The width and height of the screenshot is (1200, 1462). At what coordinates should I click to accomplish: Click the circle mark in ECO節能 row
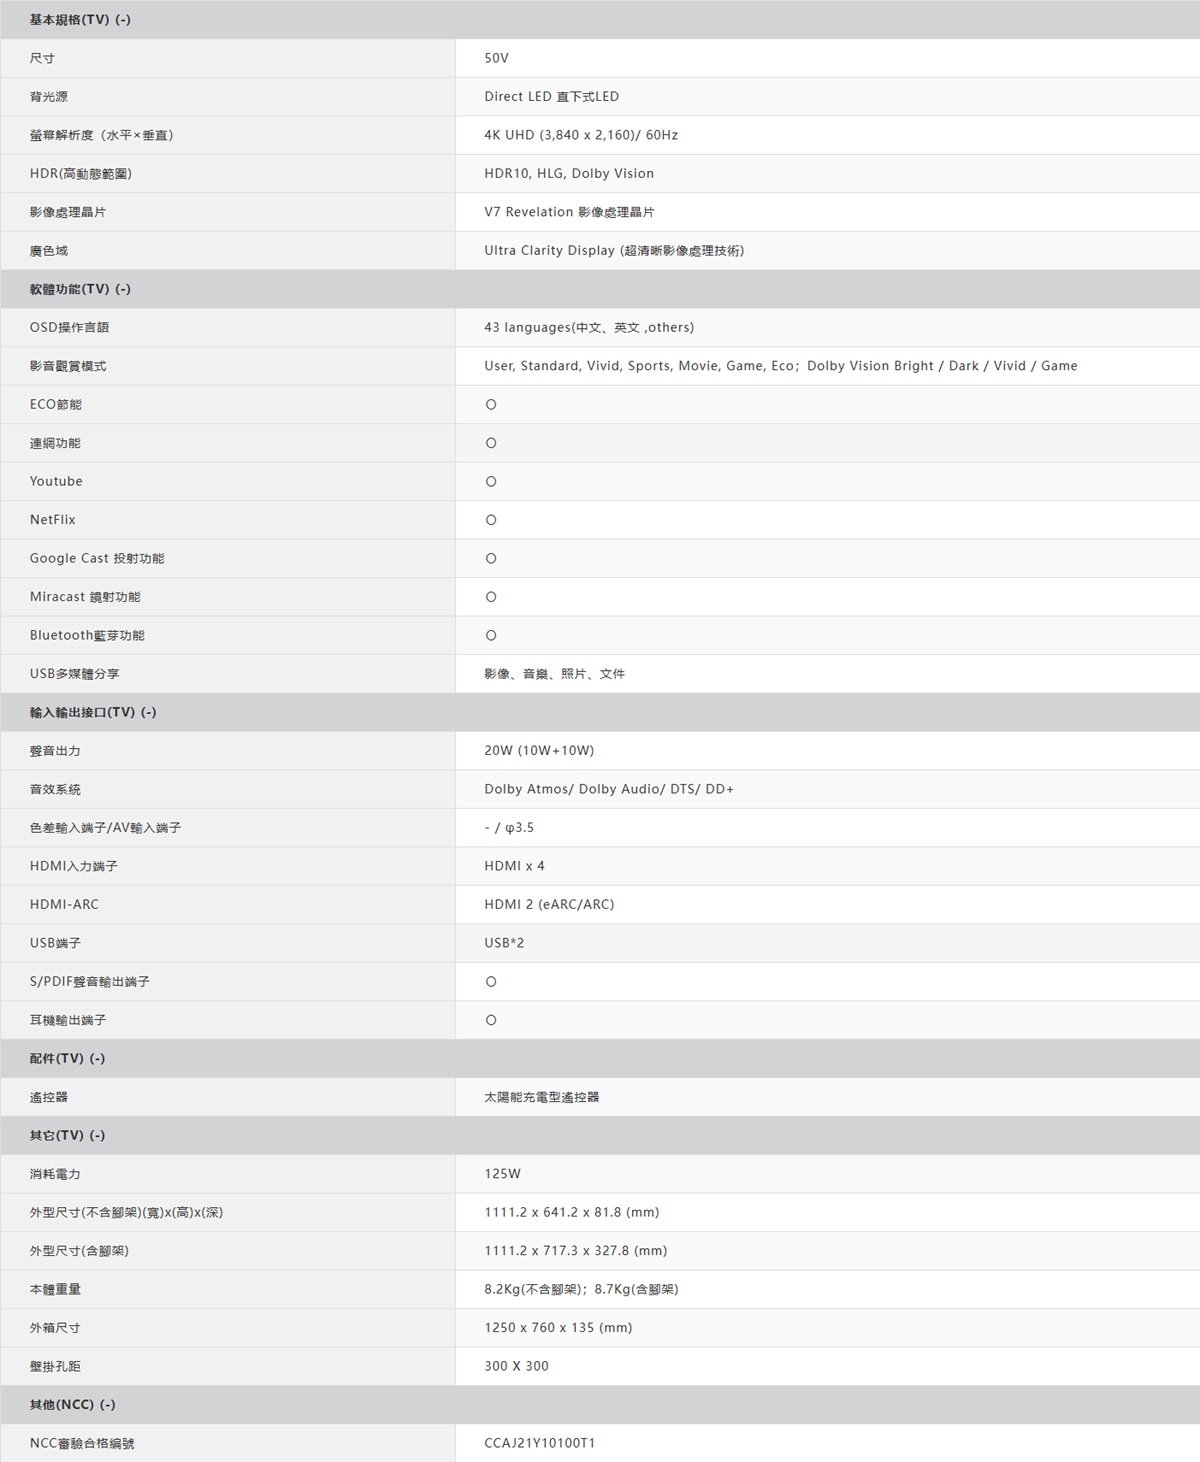[491, 405]
